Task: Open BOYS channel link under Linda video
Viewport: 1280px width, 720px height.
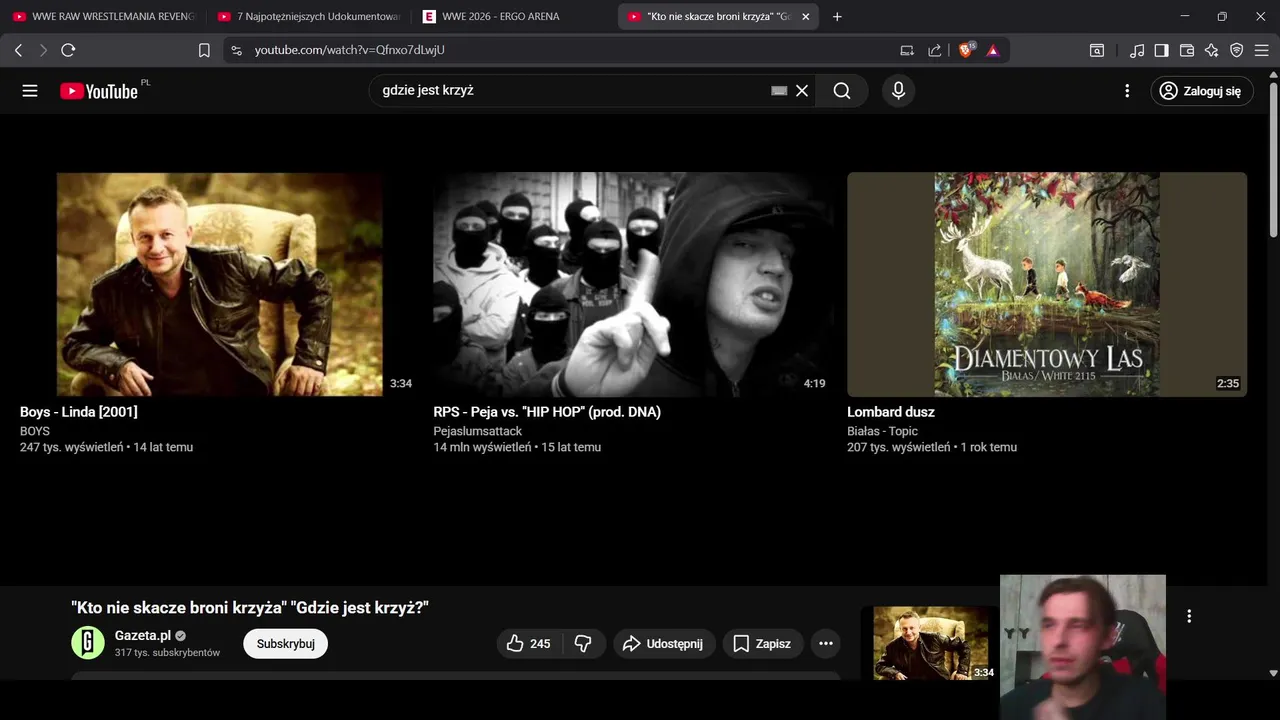Action: [35, 431]
